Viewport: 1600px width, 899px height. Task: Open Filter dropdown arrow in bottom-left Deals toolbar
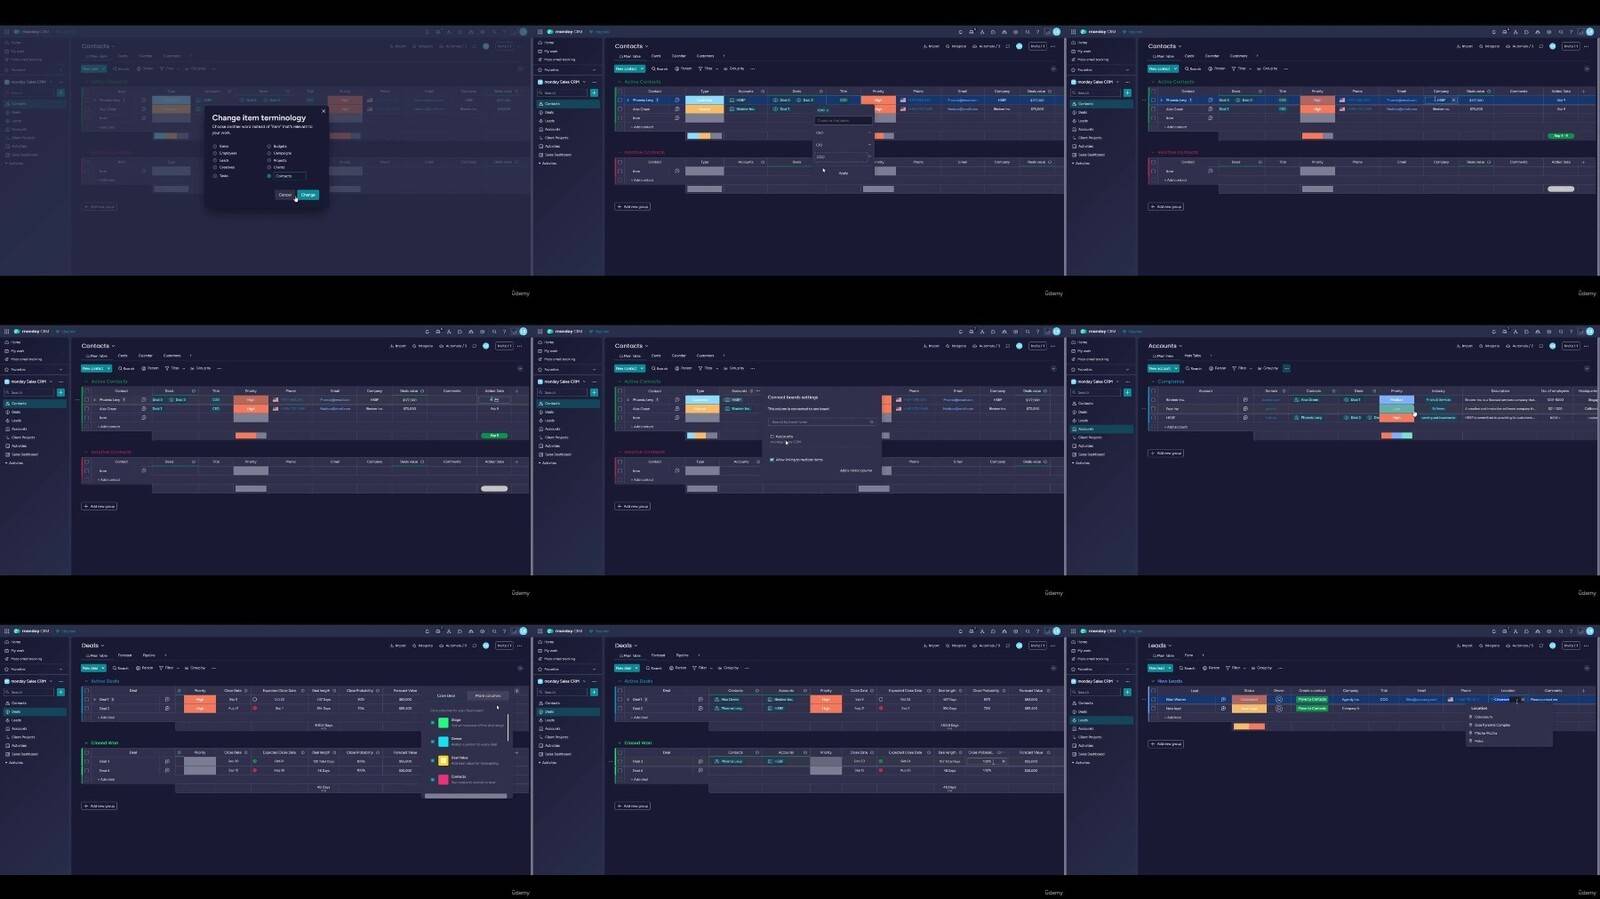point(178,668)
